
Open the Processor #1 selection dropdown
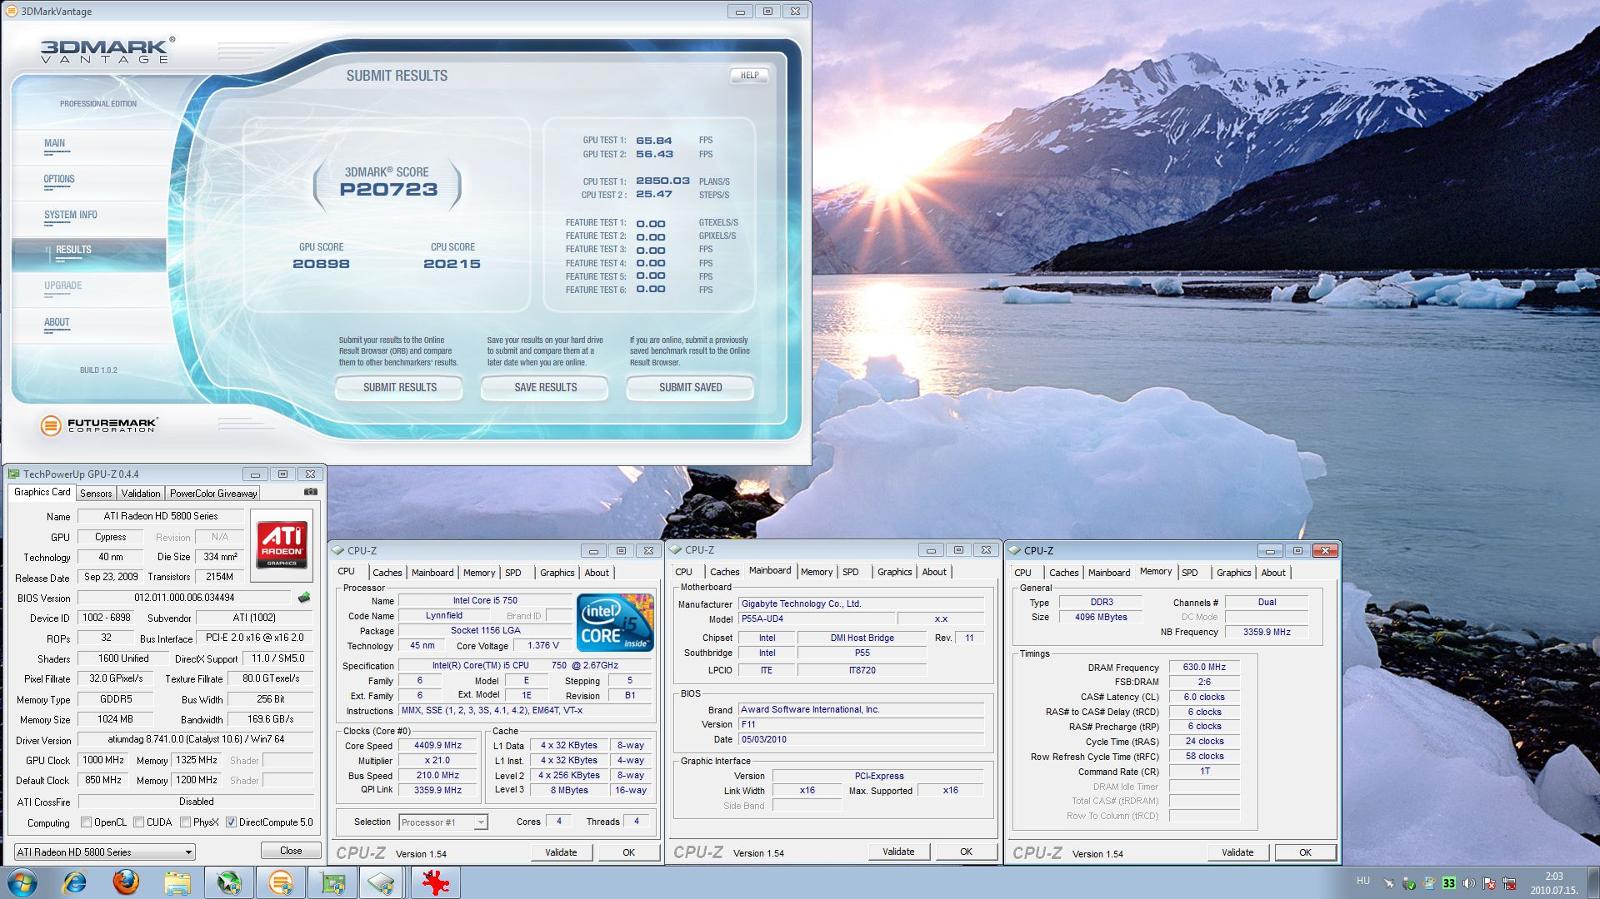click(443, 822)
